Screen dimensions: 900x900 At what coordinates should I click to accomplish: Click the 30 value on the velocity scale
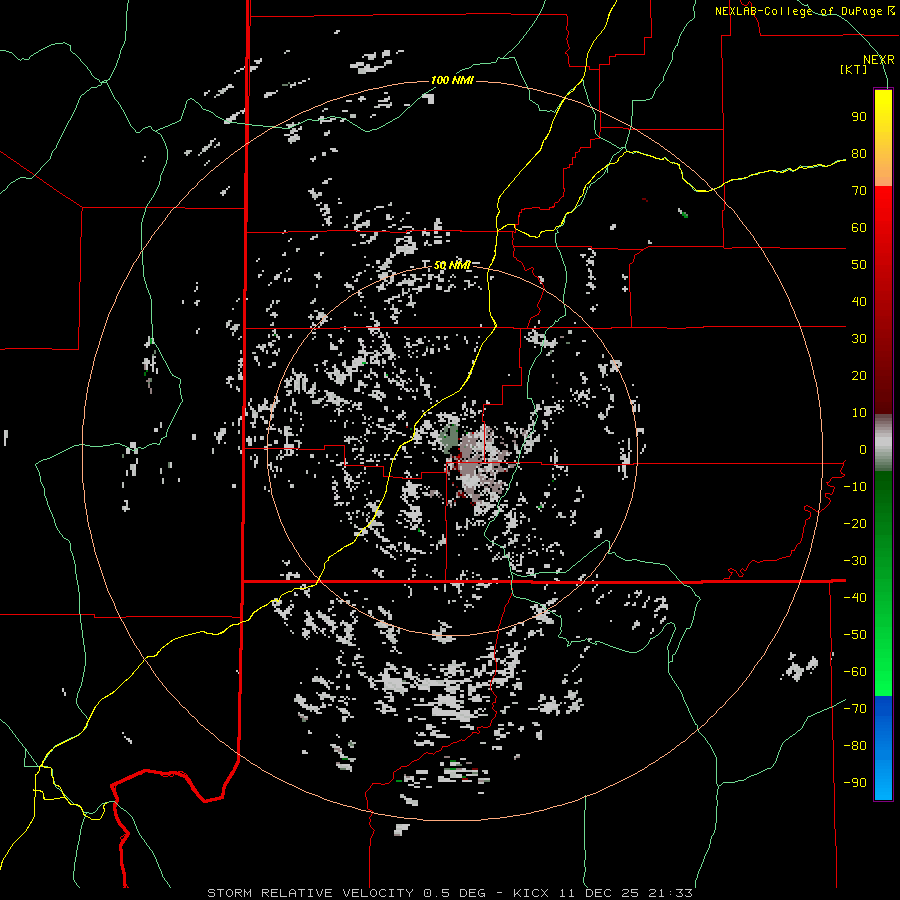point(859,339)
